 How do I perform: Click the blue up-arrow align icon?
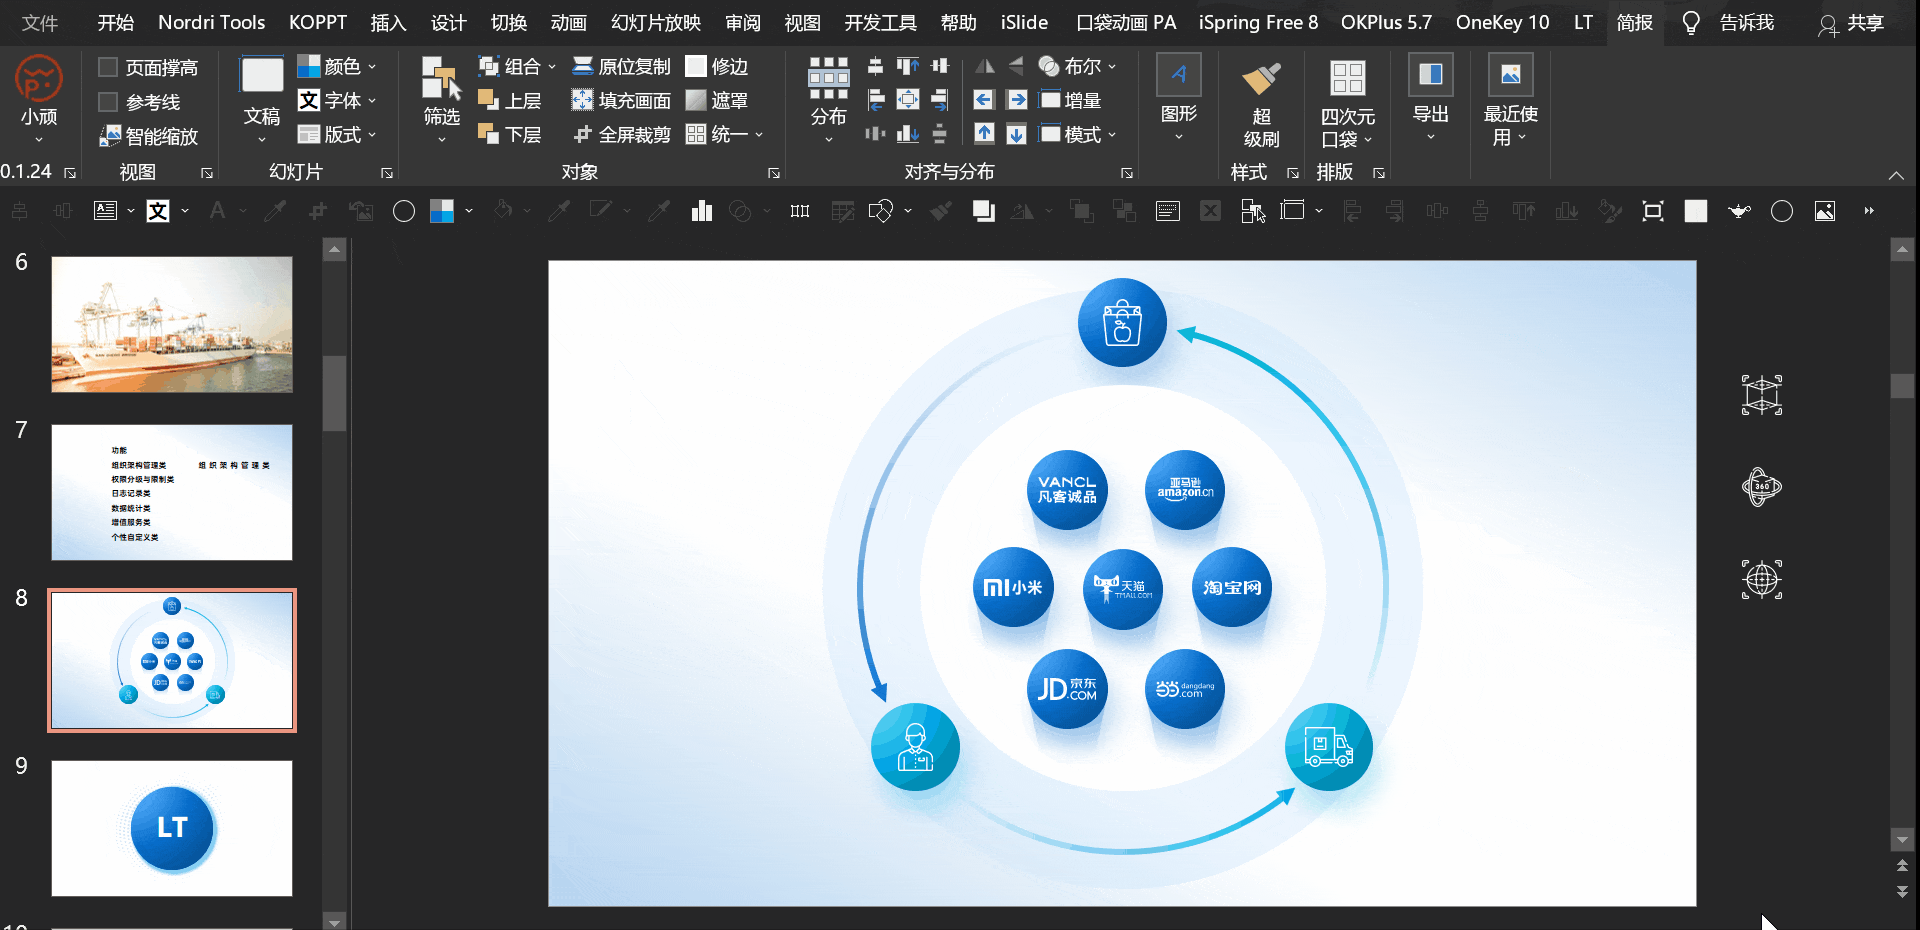coord(984,134)
